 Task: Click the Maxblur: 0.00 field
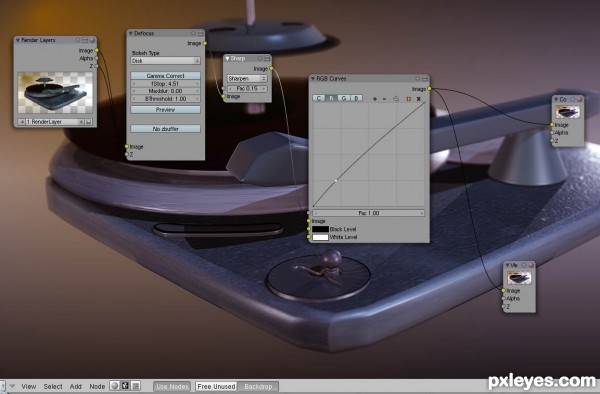coord(165,91)
